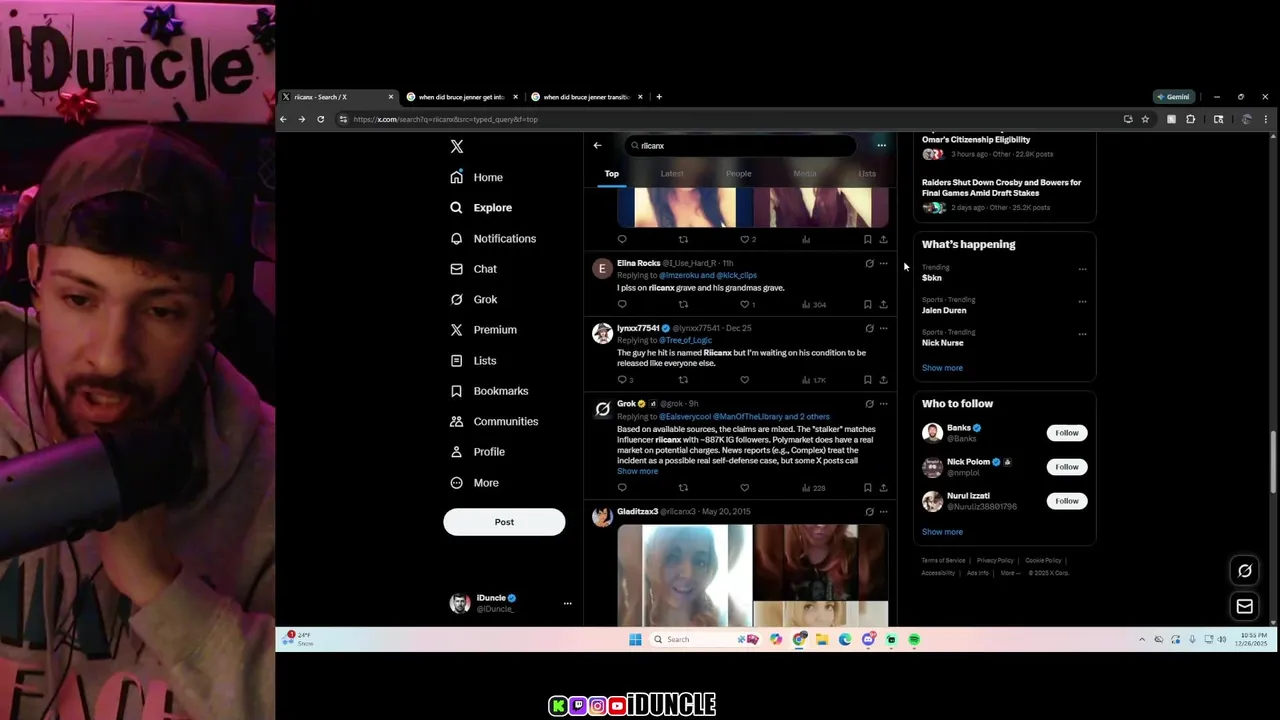The height and width of the screenshot is (720, 1280).
Task: Open the Gemini button in Chrome
Action: point(1174,97)
